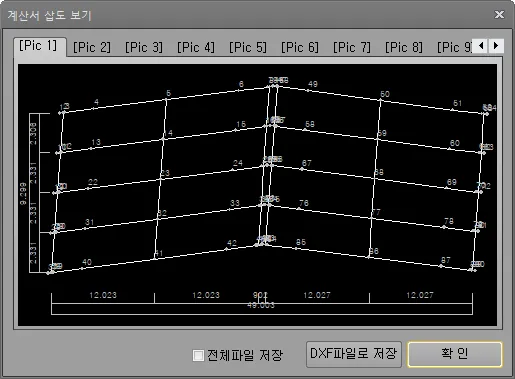Click node label 41 on the bottom line
515x379 pixels.
(x=159, y=253)
